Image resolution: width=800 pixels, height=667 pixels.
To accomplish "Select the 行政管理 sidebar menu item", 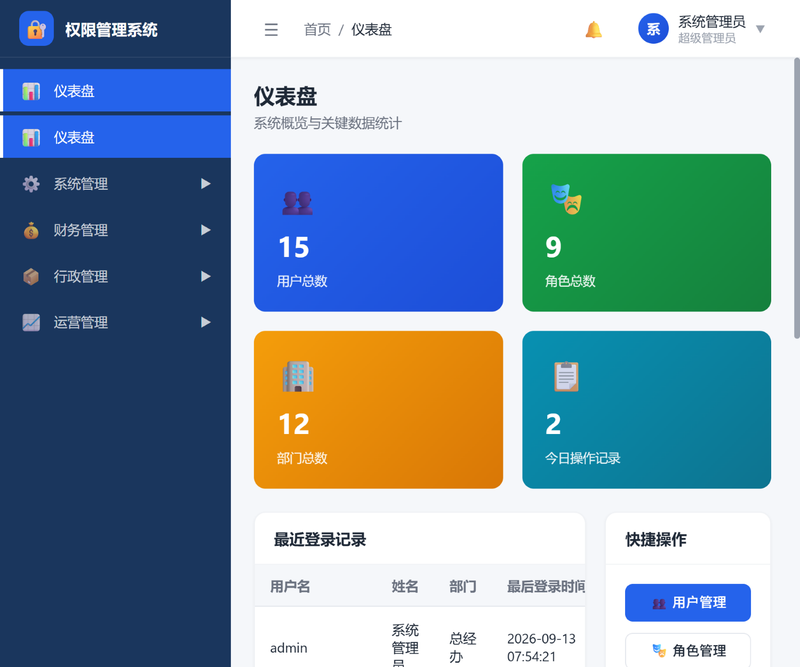I will pyautogui.click(x=117, y=277).
